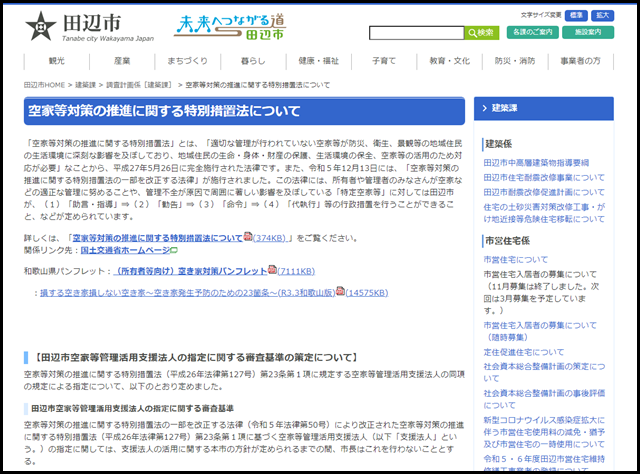Click the 建築係 sidebar section heading
Image resolution: width=640 pixels, height=474 pixels.
pos(498,144)
